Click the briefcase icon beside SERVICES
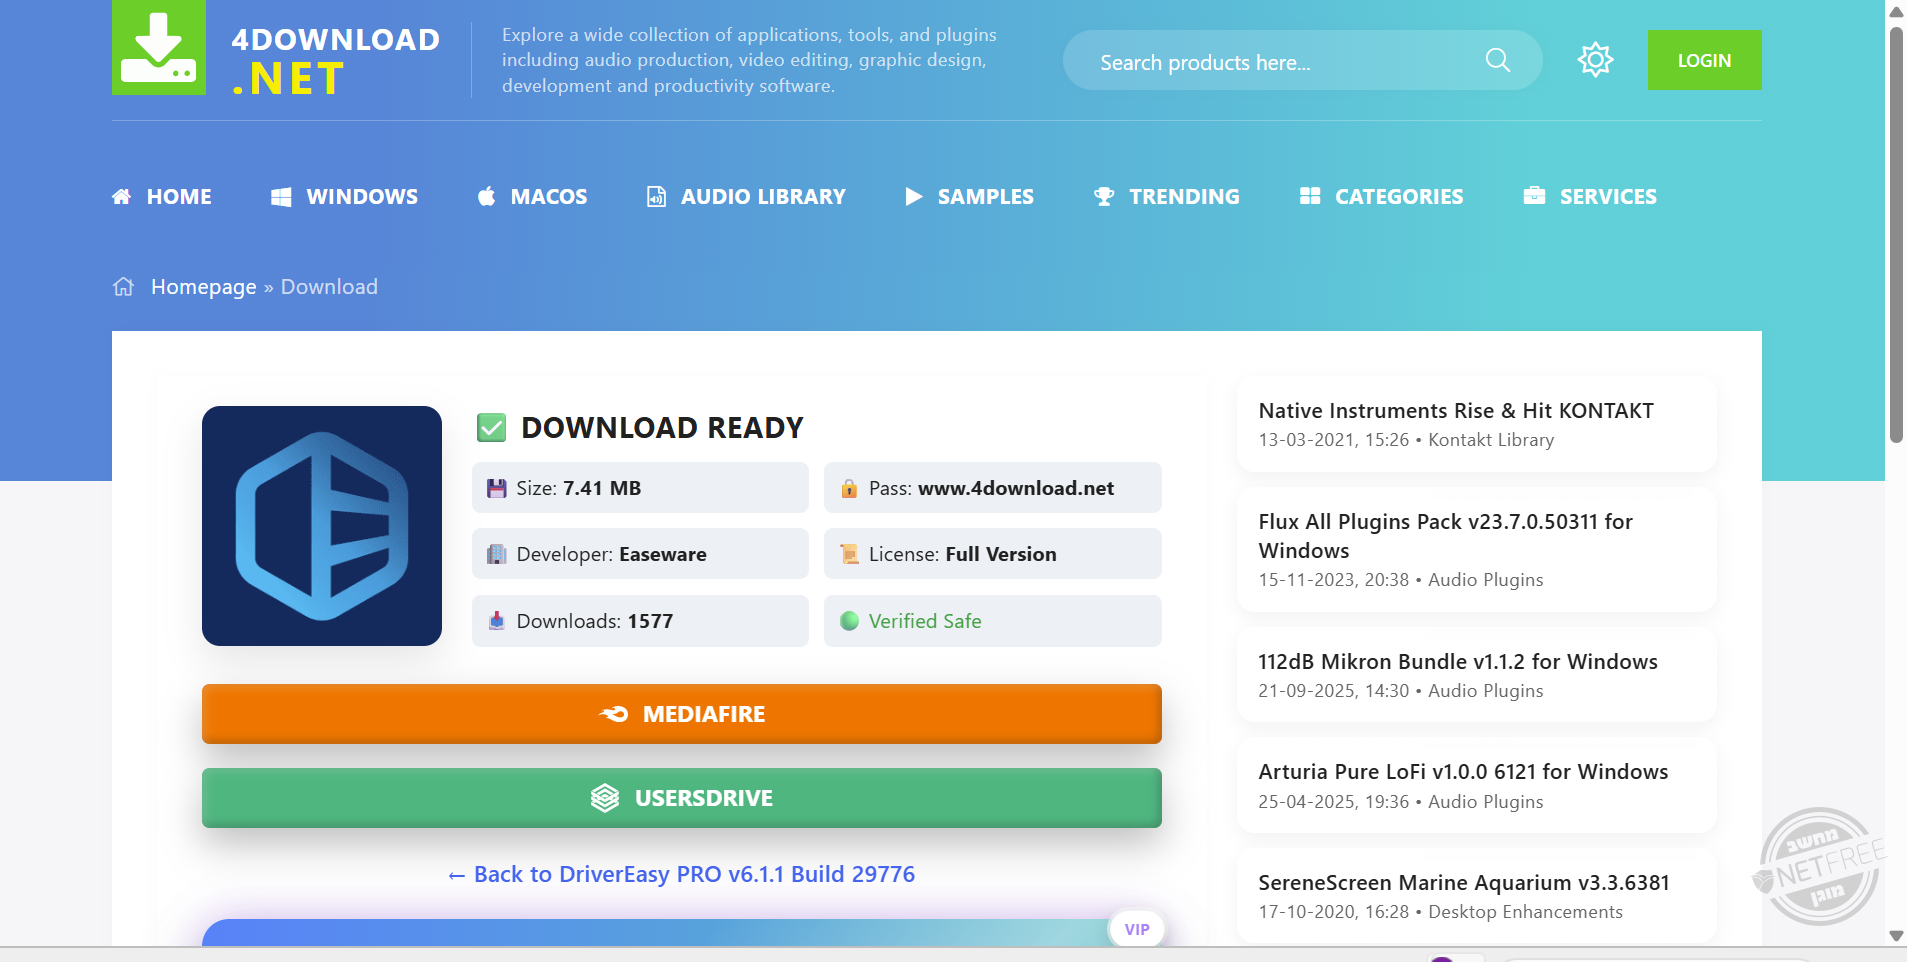Screen dimensions: 1907x962 (1534, 196)
